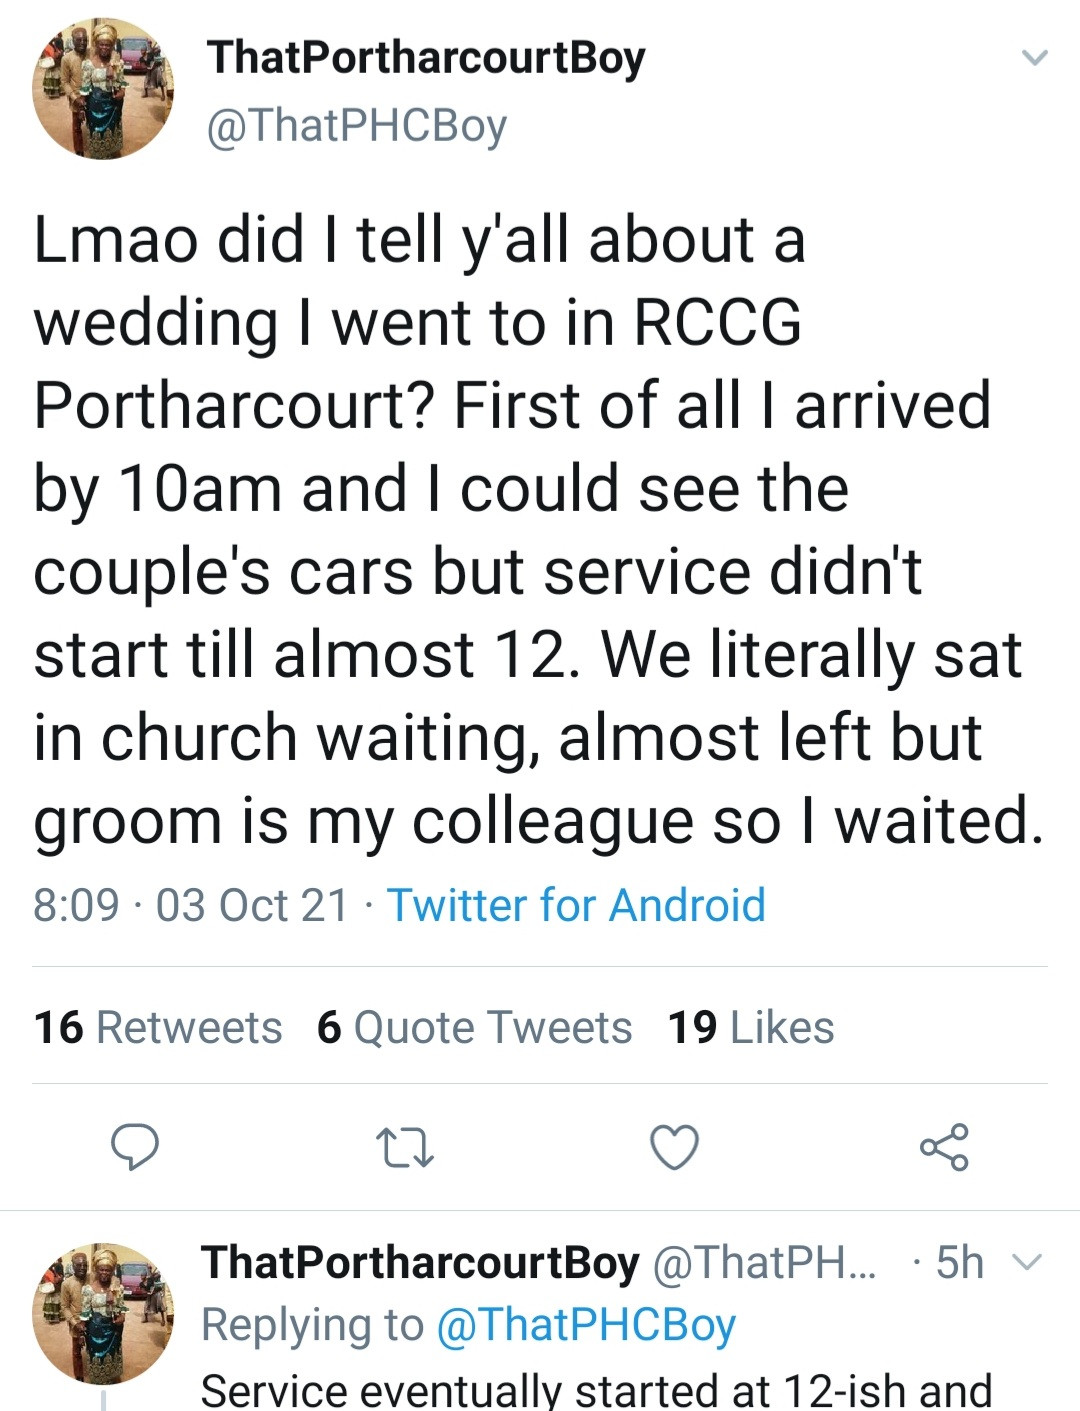This screenshot has width=1080, height=1411.
Task: Open the Twitter for Android link
Action: pyautogui.click(x=576, y=905)
